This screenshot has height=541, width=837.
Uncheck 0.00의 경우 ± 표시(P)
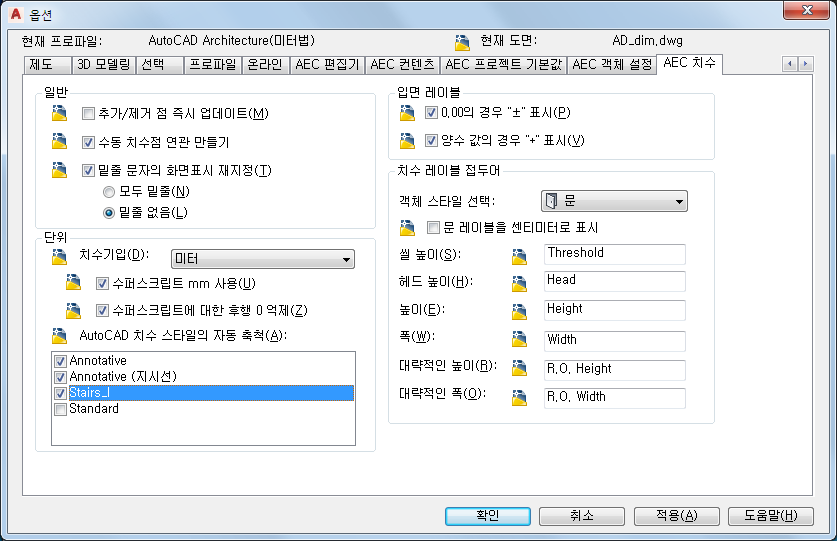(431, 113)
